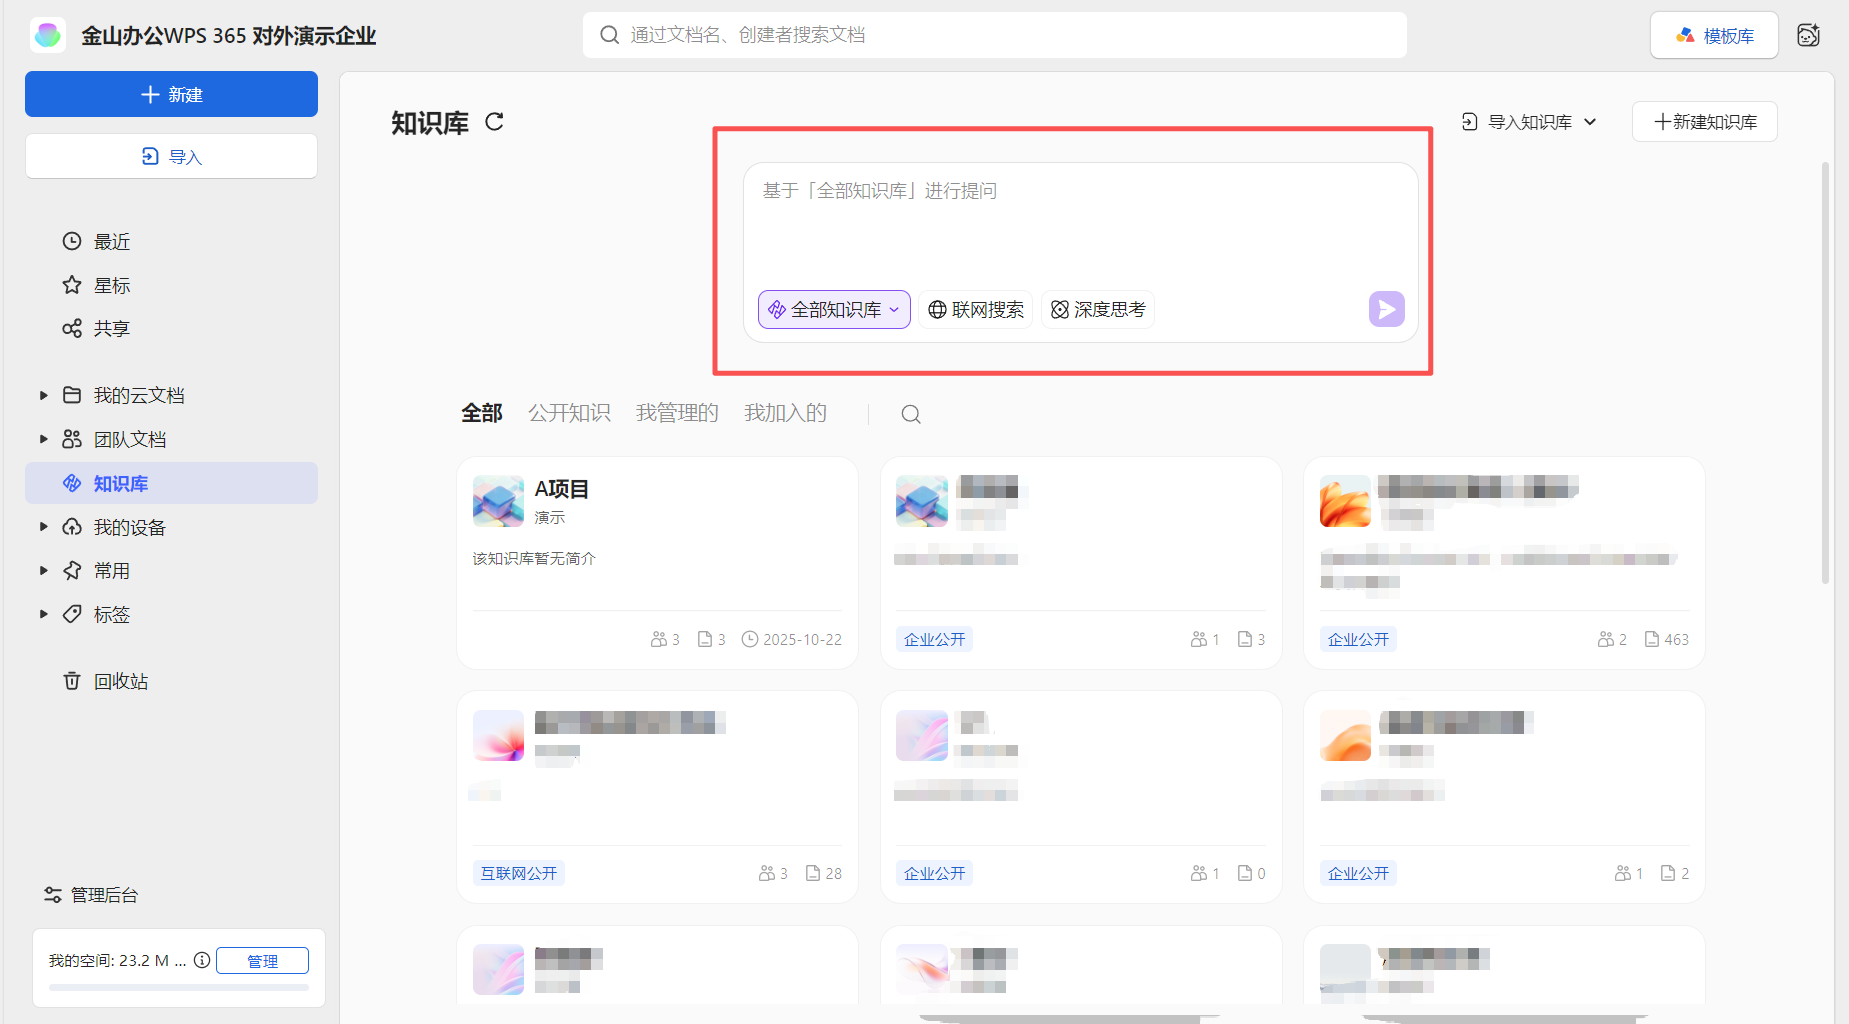This screenshot has width=1849, height=1024.
Task: Expand 我的云文档 tree node
Action: [43, 395]
